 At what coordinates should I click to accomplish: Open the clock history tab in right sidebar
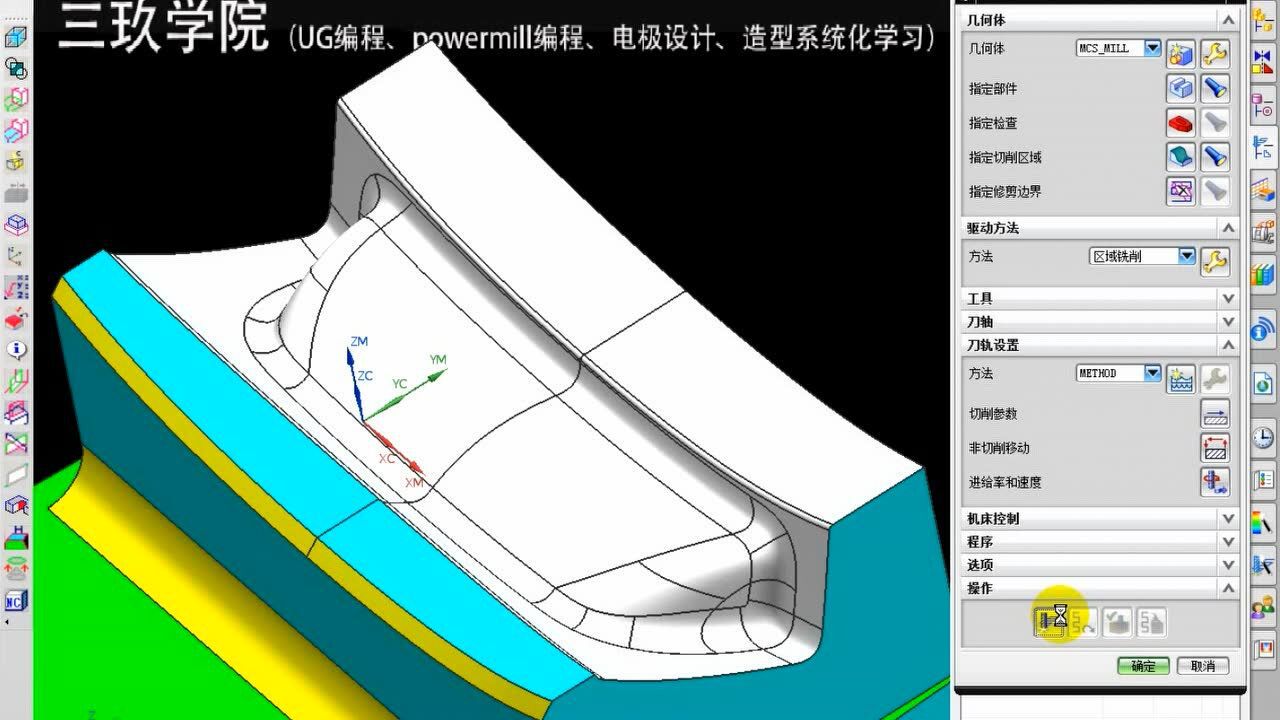1264,437
